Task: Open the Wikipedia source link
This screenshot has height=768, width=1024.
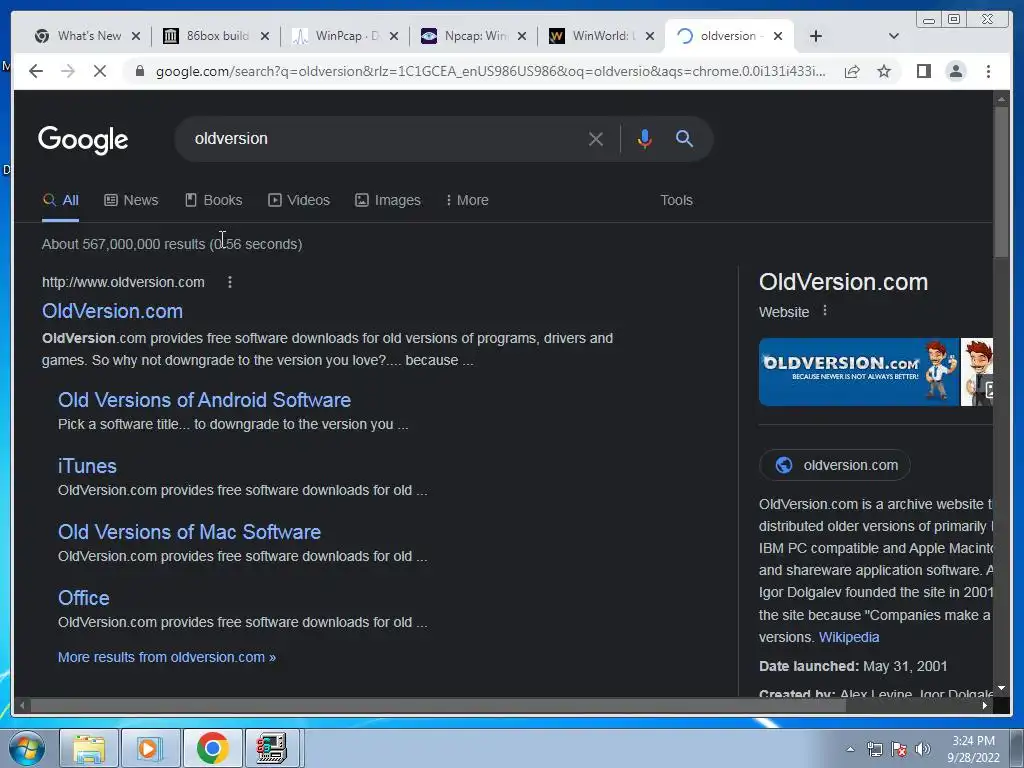Action: click(x=849, y=637)
